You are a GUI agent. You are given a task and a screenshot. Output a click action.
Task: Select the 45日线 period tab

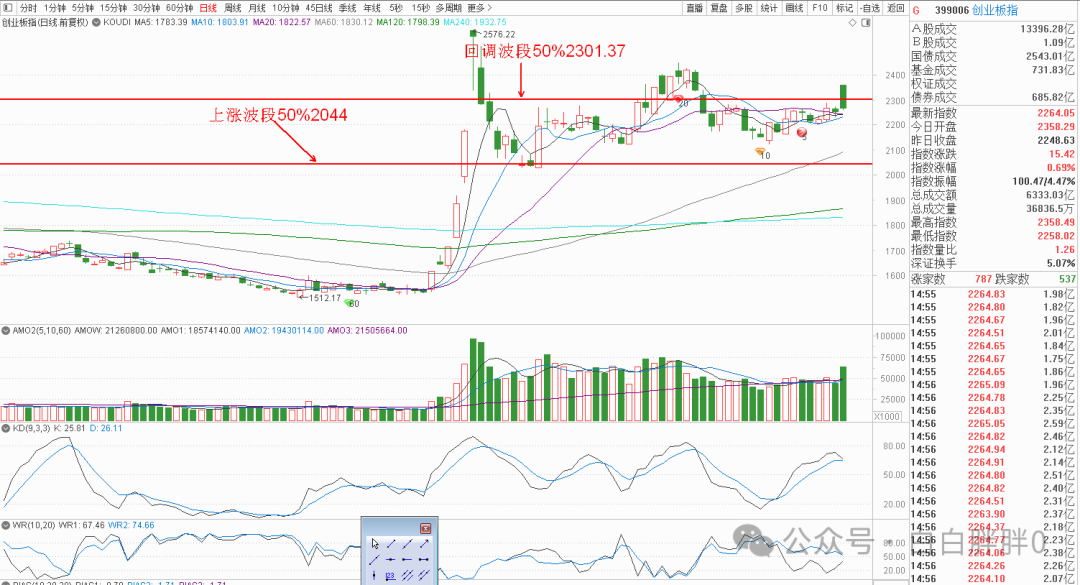319,8
